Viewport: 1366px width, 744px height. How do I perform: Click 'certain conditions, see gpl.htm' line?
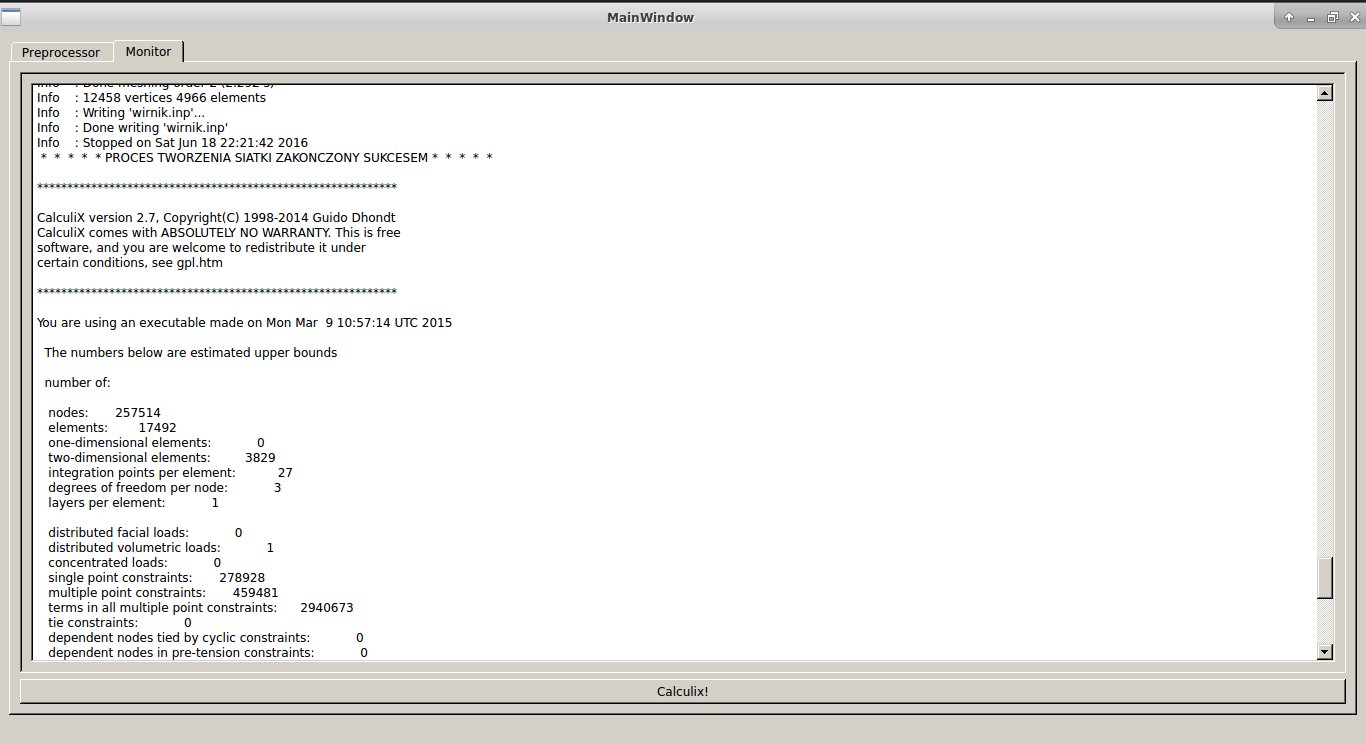[x=130, y=263]
